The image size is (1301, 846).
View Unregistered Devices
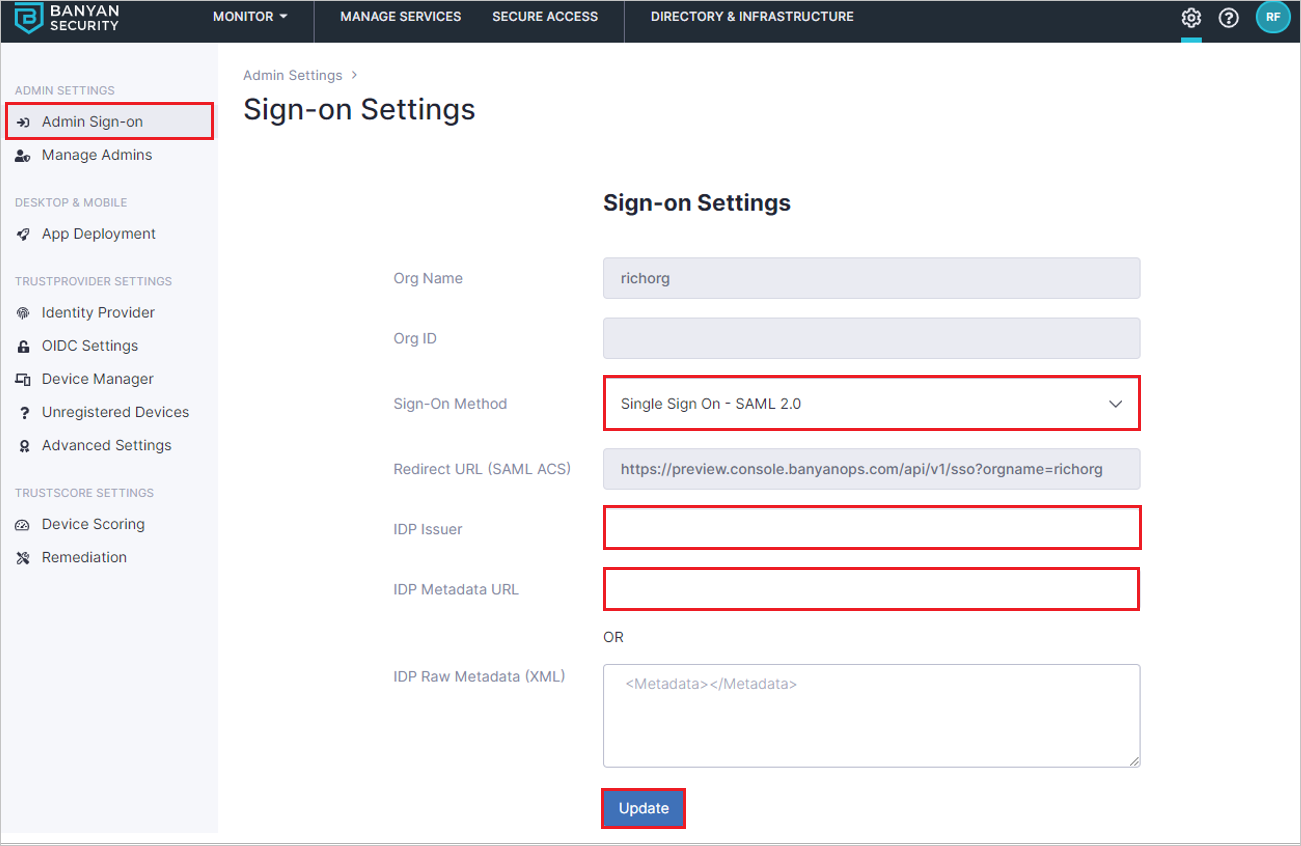[x=114, y=411]
